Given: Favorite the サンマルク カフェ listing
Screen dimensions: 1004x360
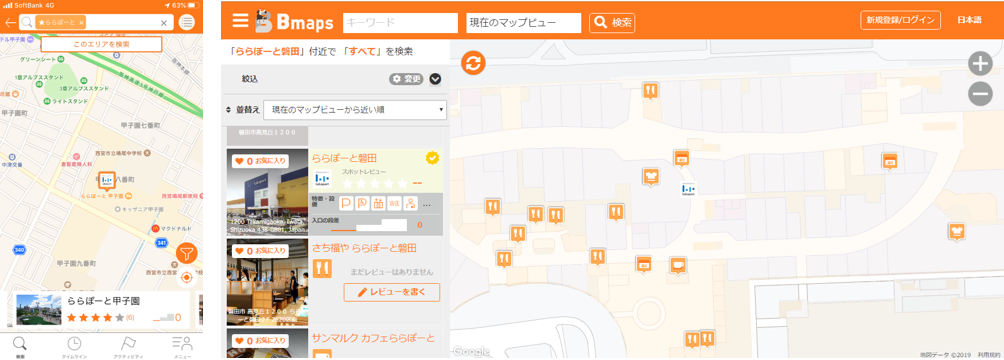Looking at the screenshot, I should coord(260,341).
